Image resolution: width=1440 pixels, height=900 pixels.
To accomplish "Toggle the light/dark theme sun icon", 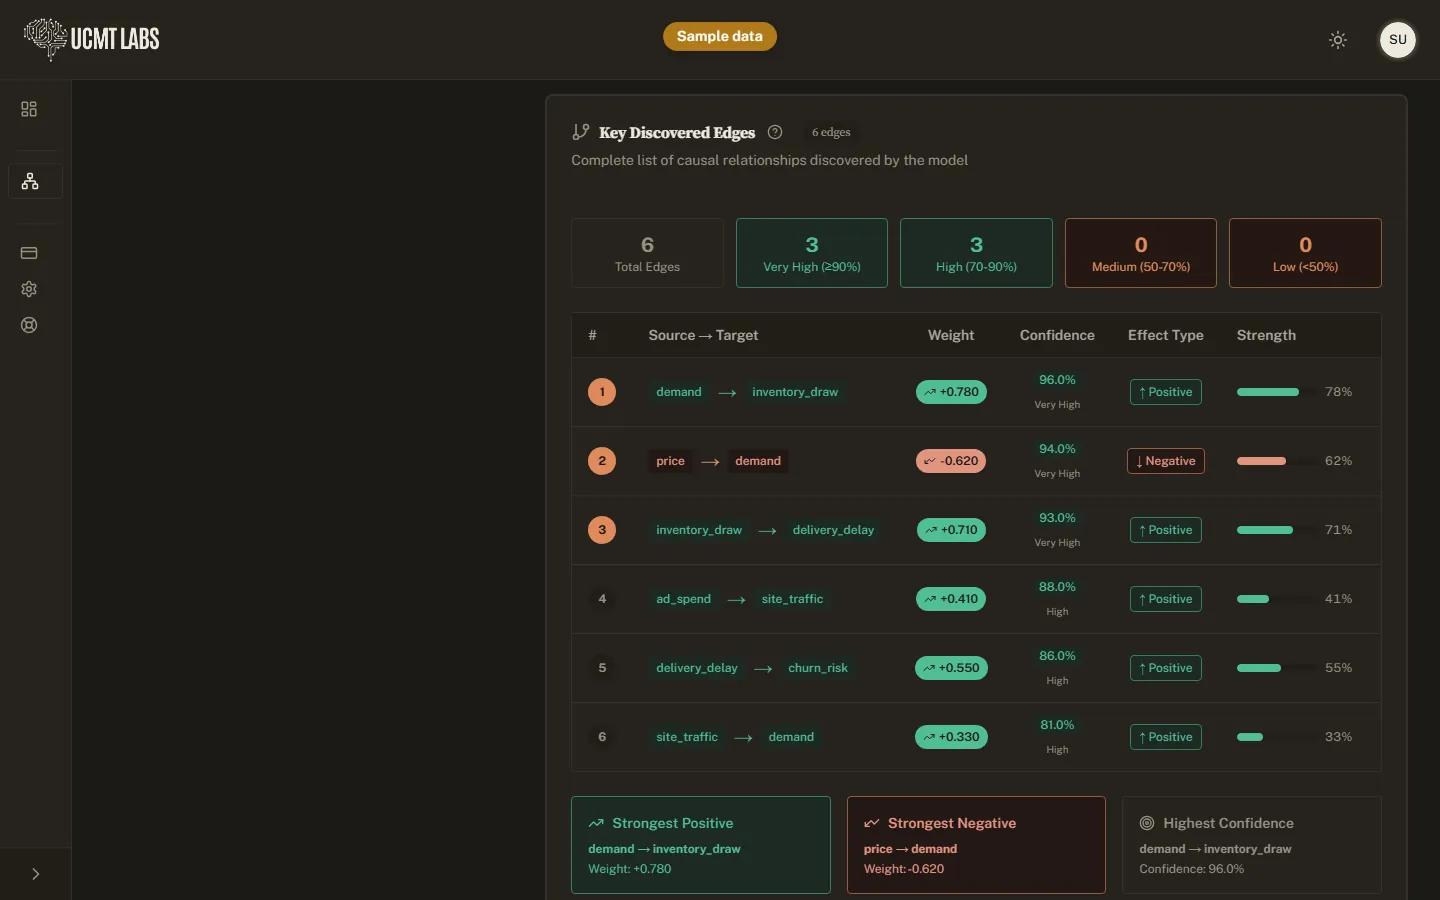I will [x=1338, y=40].
